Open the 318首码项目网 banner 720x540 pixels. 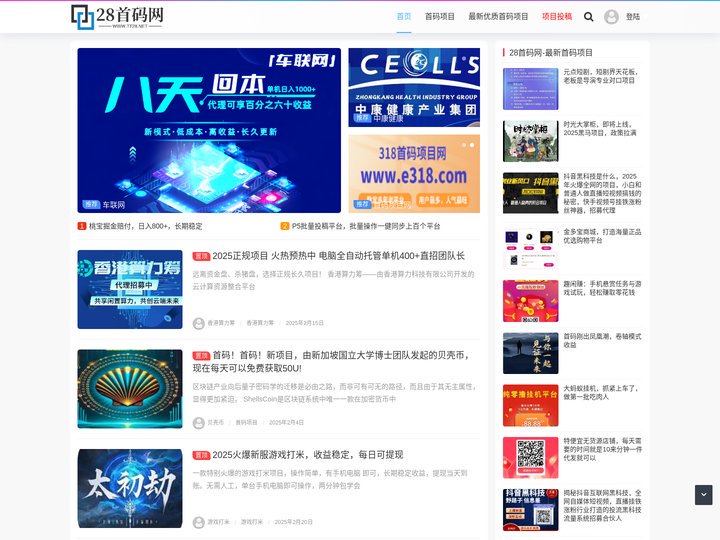[414, 174]
